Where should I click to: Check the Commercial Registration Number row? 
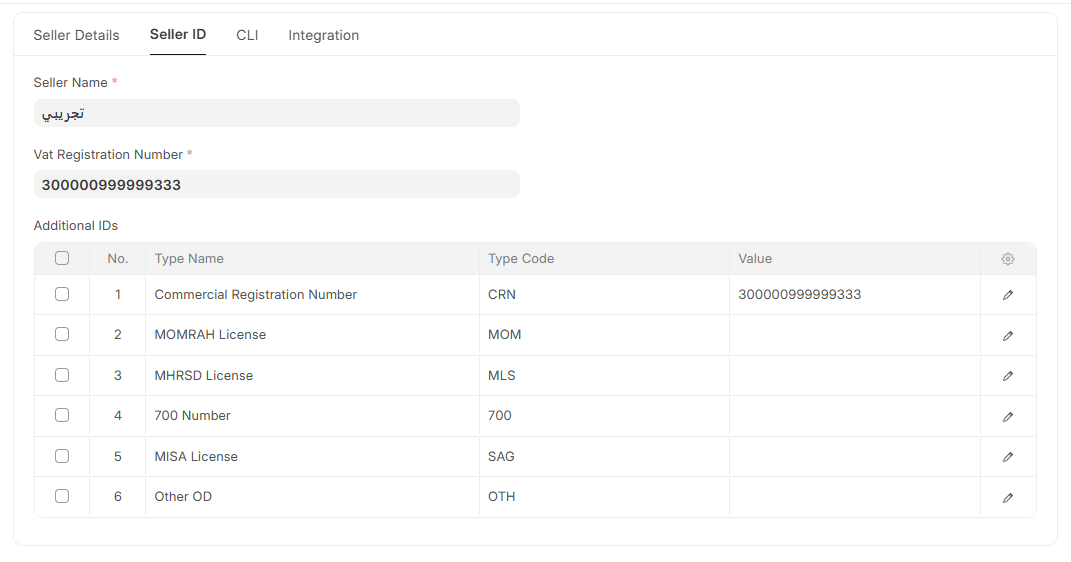pyautogui.click(x=62, y=294)
